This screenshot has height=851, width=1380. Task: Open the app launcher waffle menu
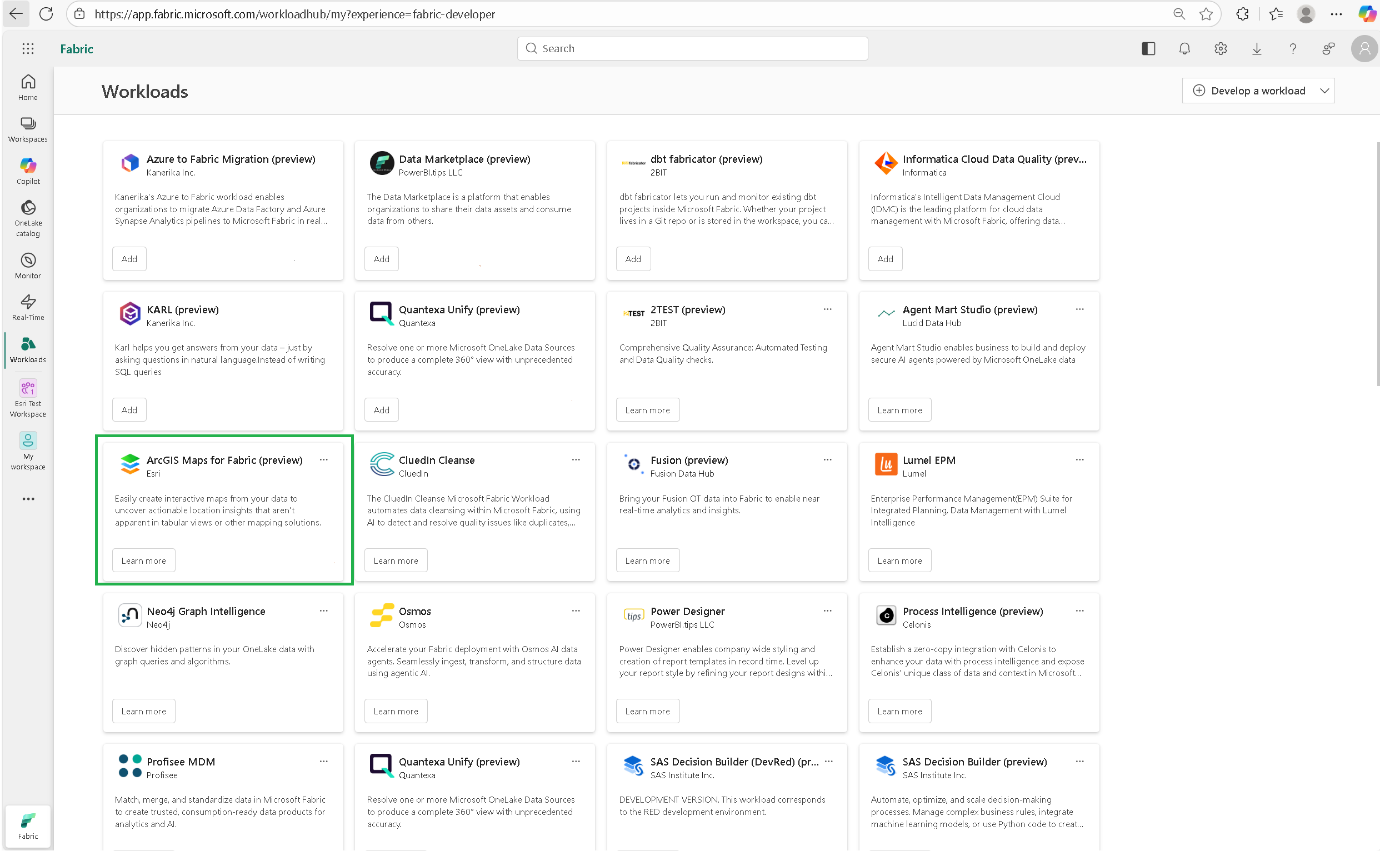(28, 48)
